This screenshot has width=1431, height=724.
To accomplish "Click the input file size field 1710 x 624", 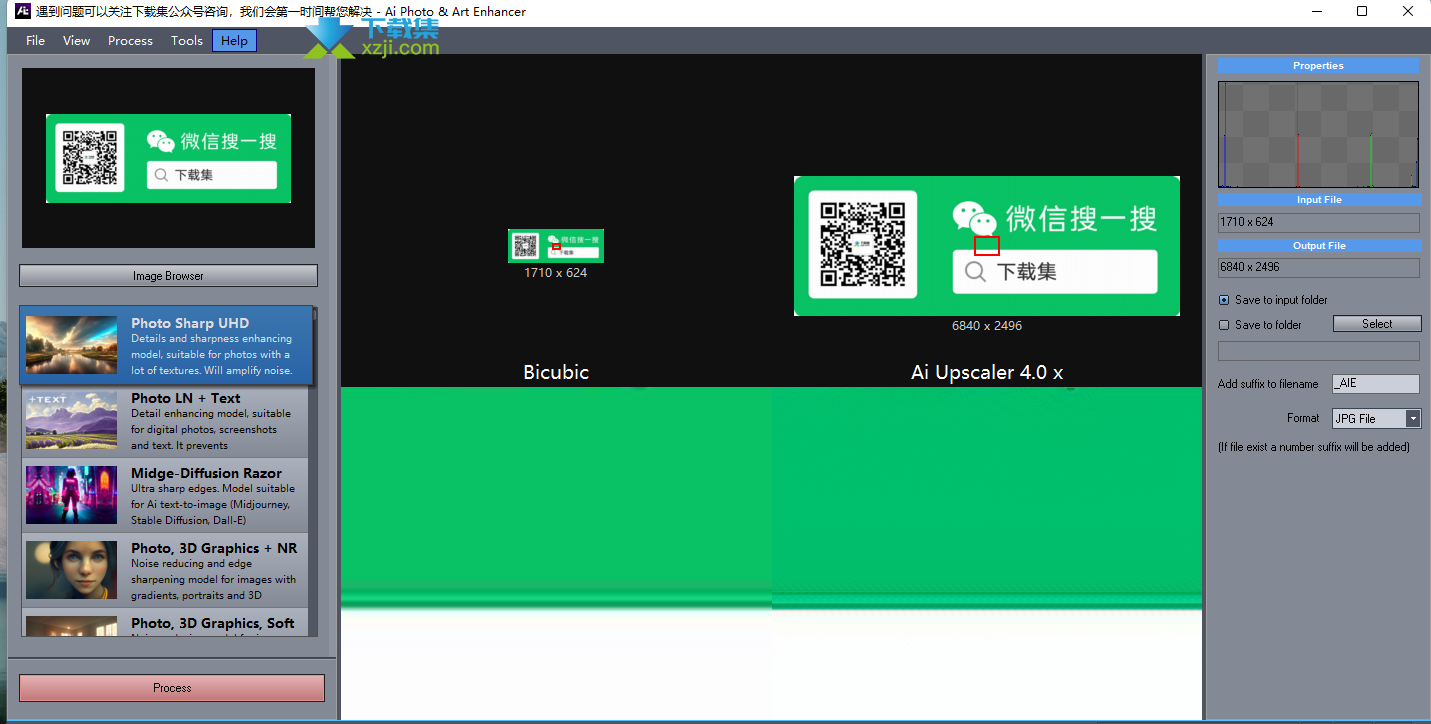I will (x=1318, y=222).
